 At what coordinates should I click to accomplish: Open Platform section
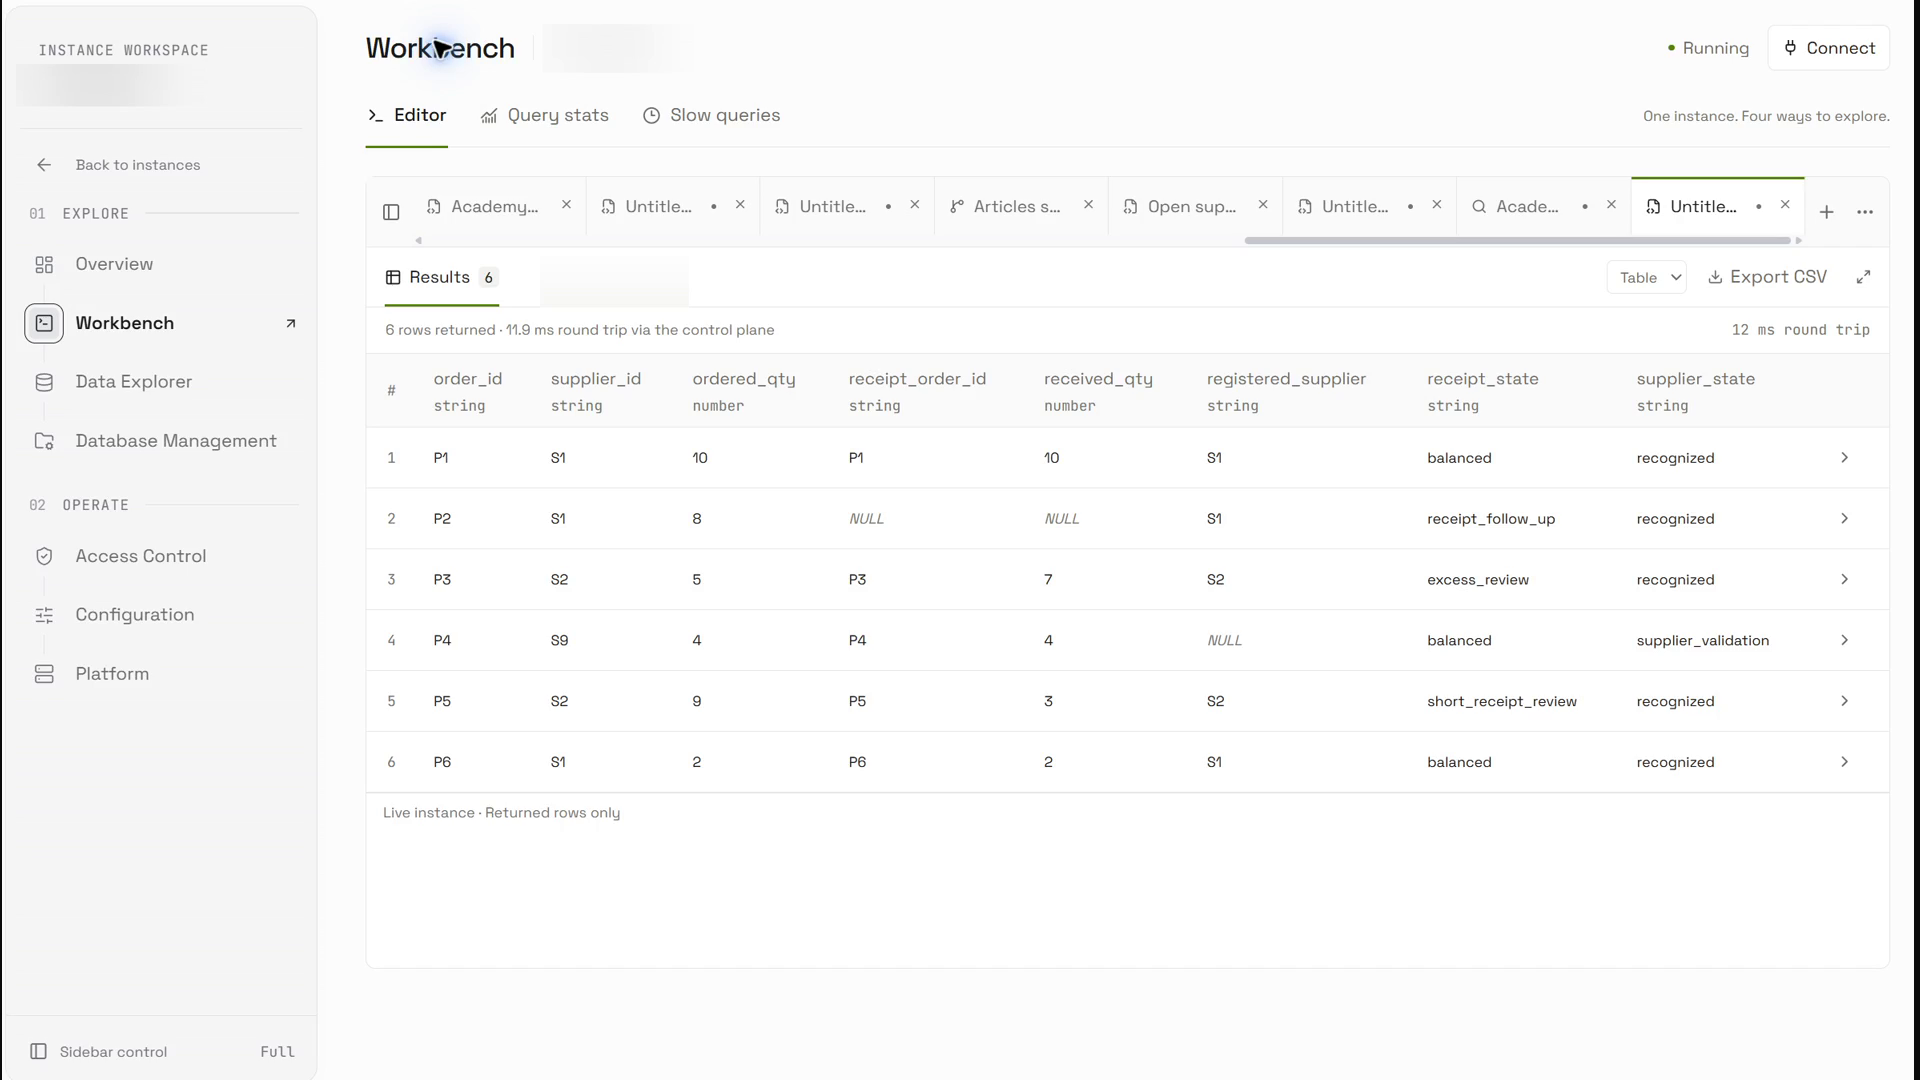point(112,674)
